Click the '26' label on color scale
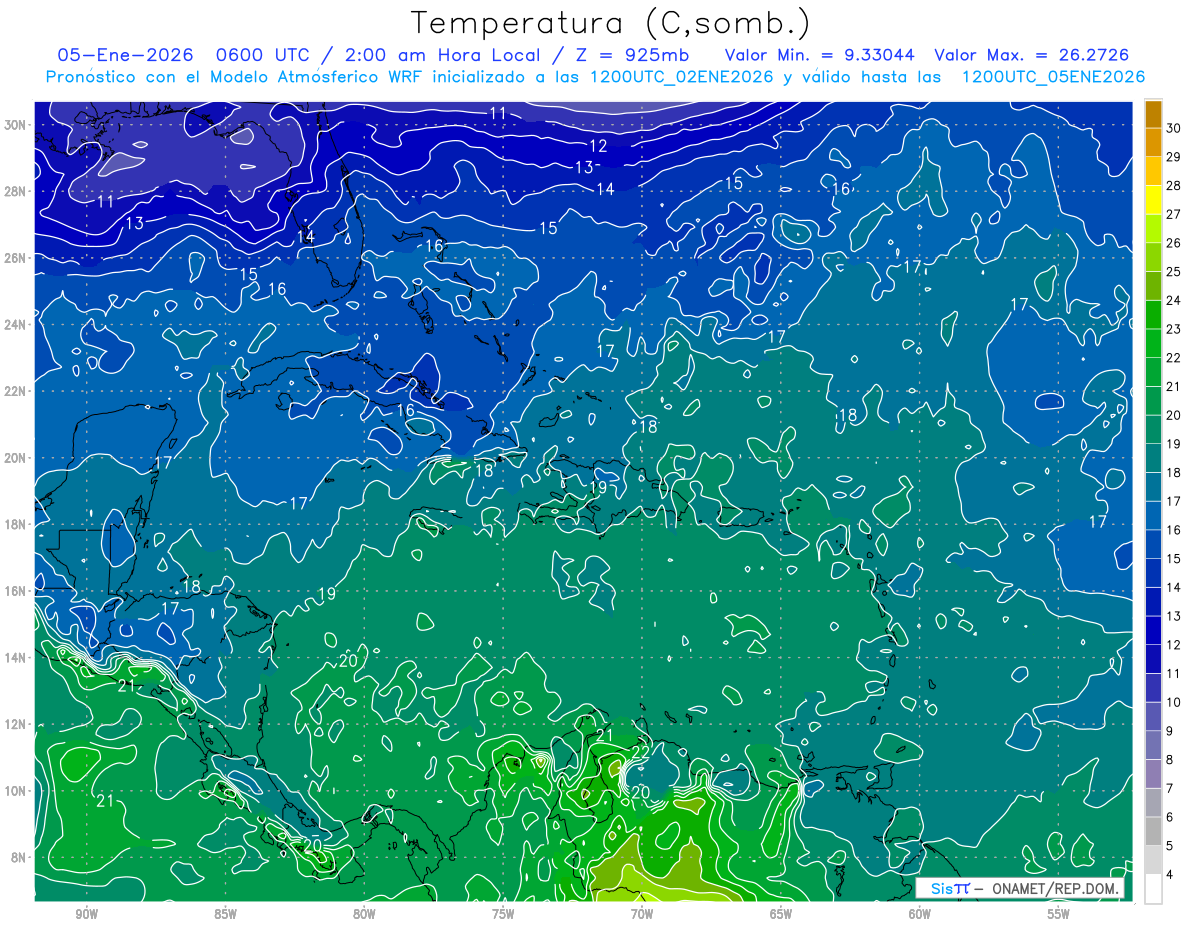 click(1174, 242)
